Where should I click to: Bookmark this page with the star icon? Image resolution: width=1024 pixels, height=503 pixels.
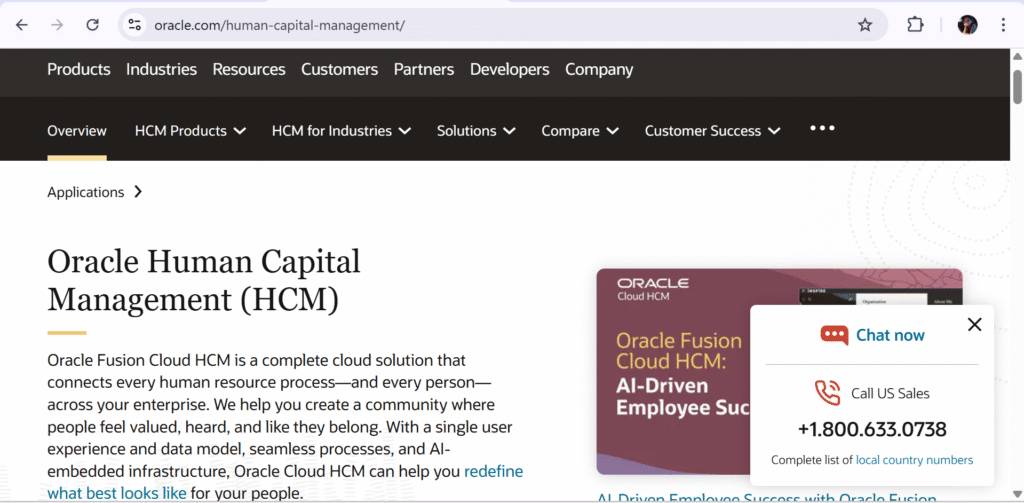865,25
